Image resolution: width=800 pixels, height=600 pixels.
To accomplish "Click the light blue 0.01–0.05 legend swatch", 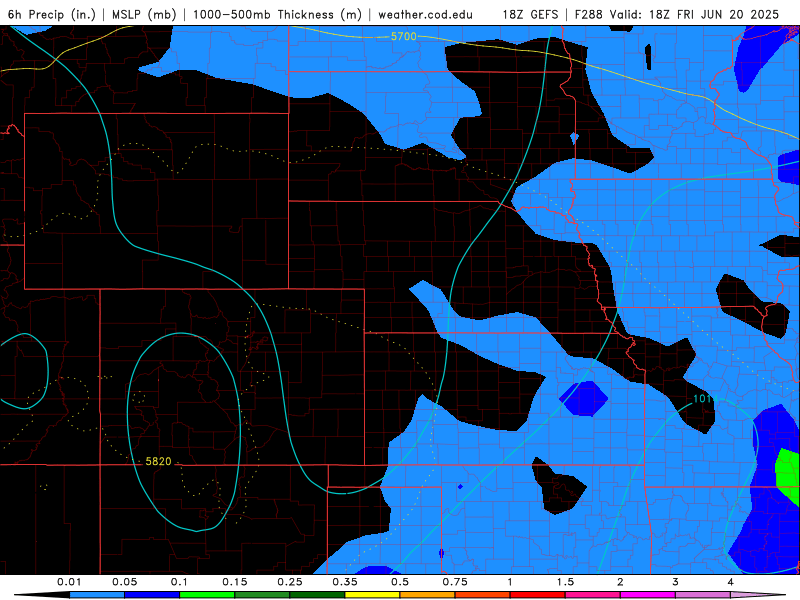I will click(x=97, y=595).
